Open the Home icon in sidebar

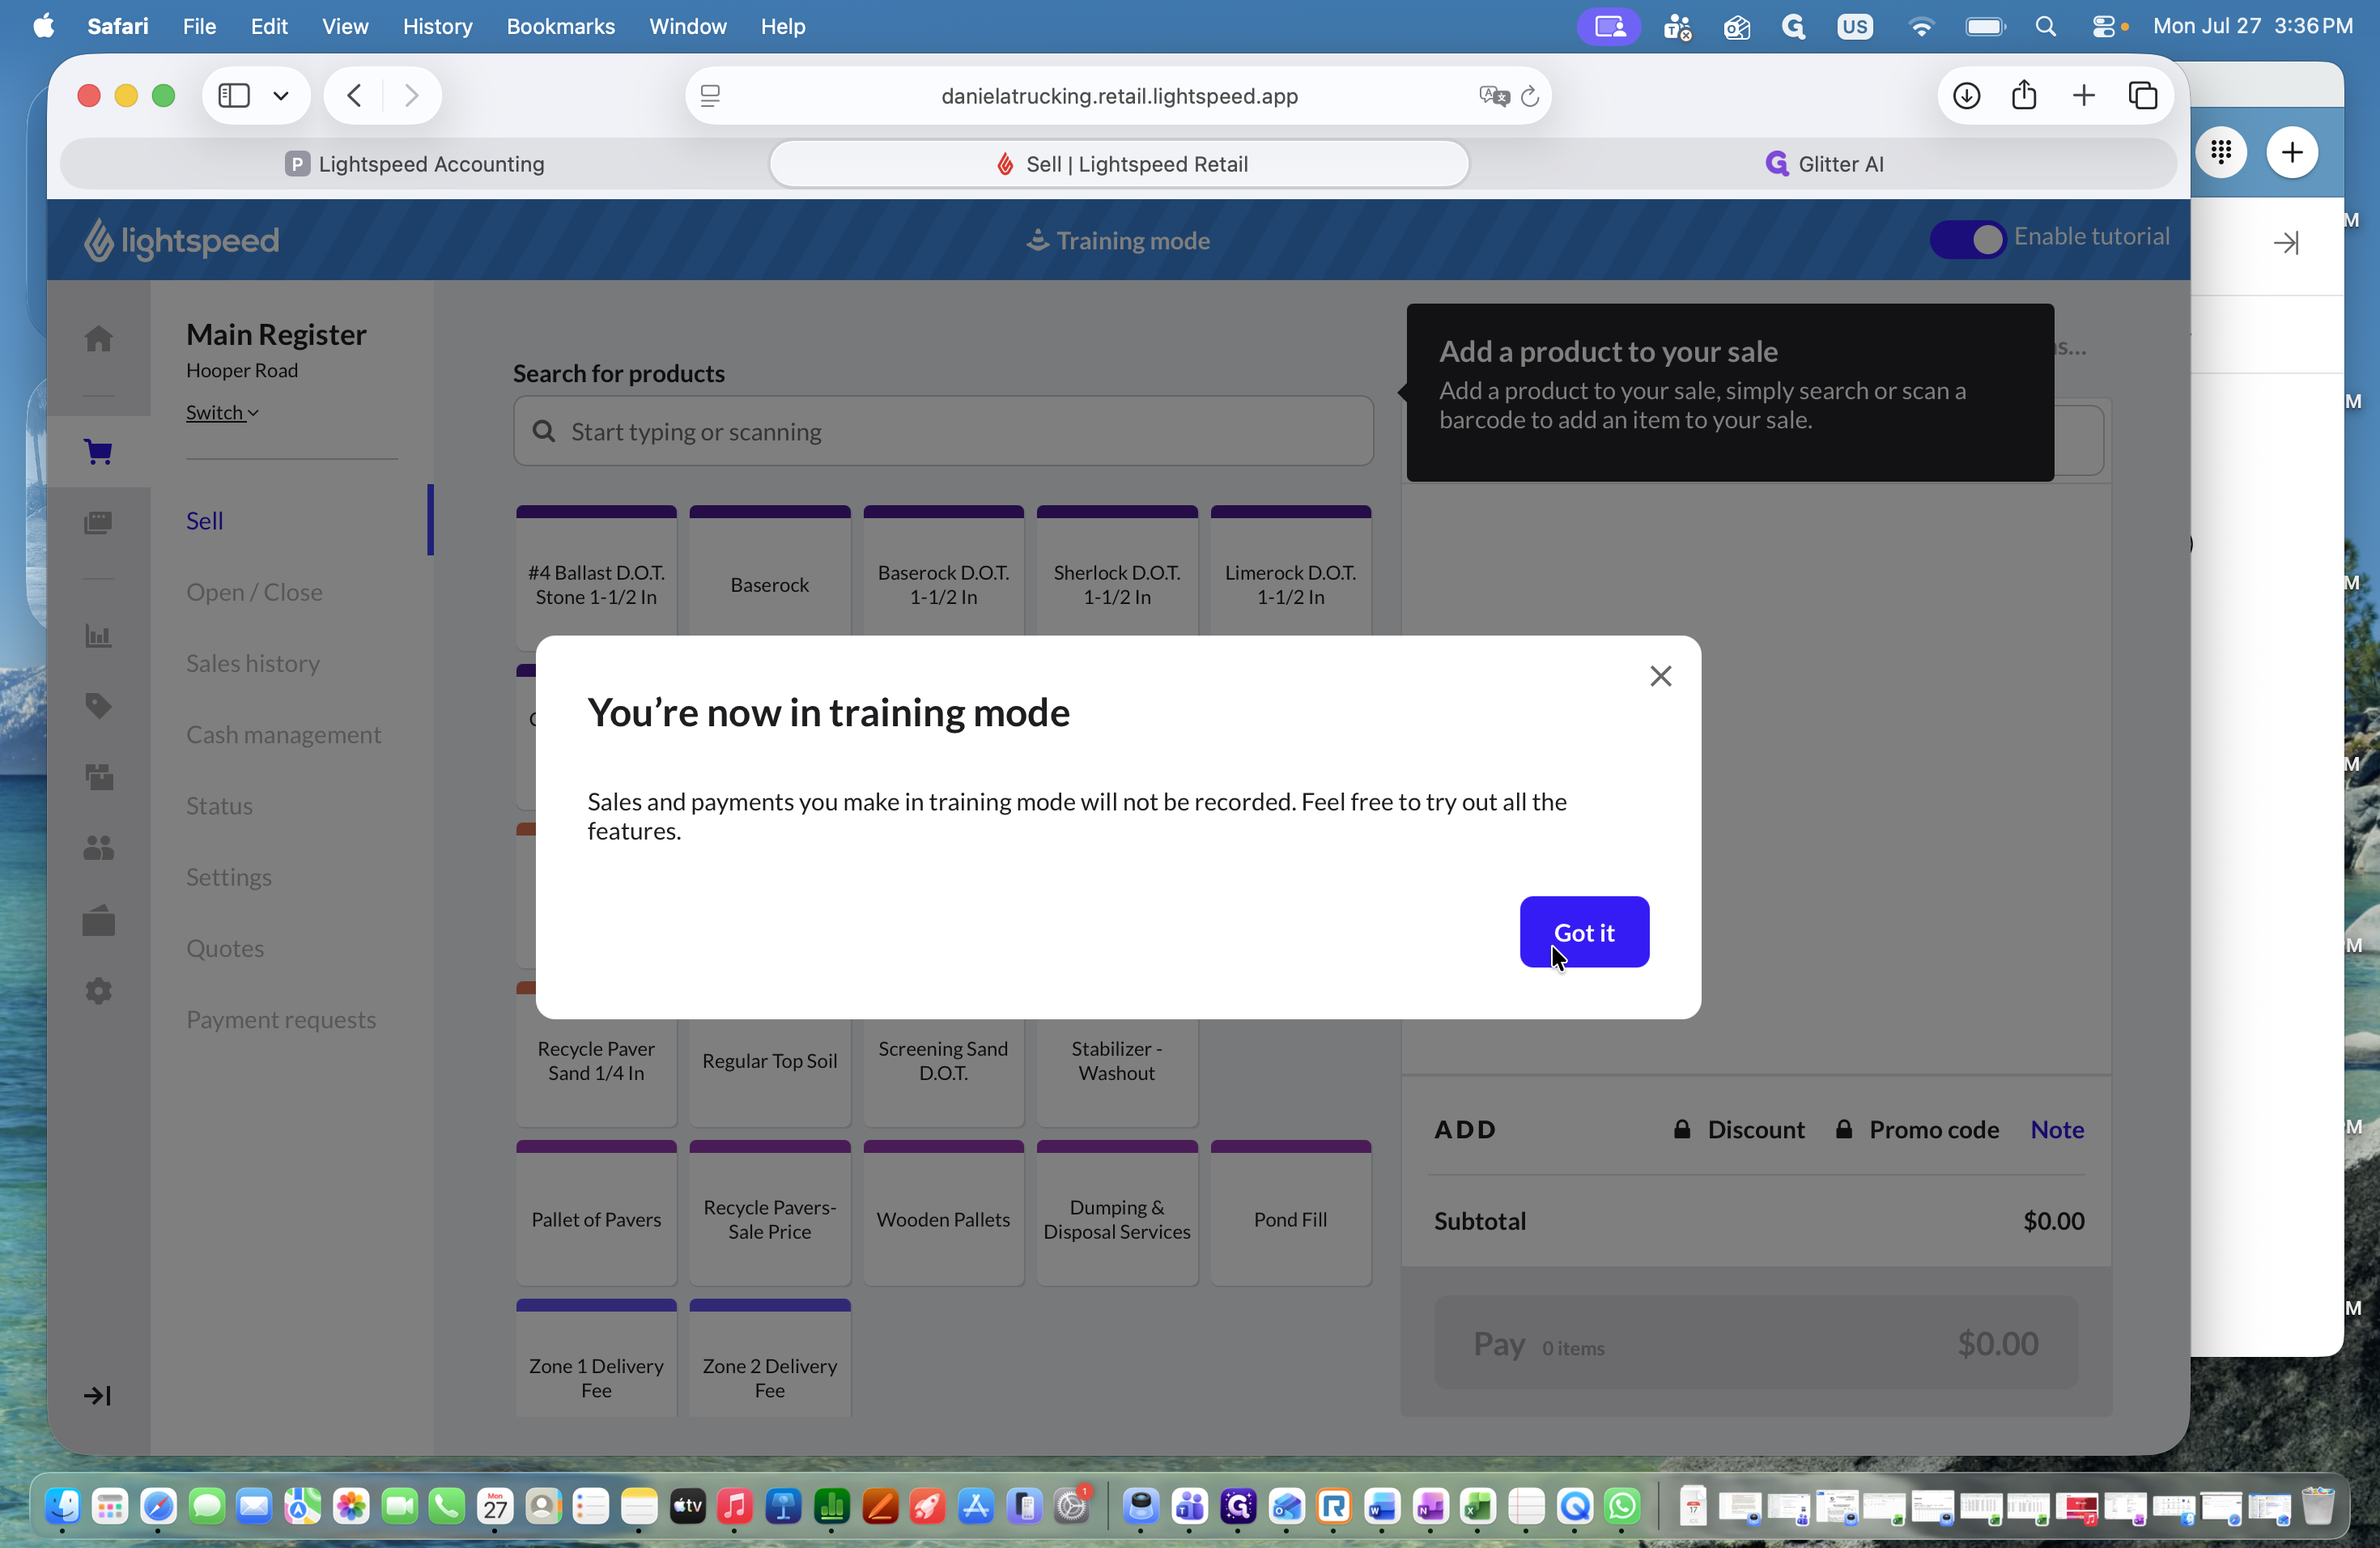(x=98, y=339)
